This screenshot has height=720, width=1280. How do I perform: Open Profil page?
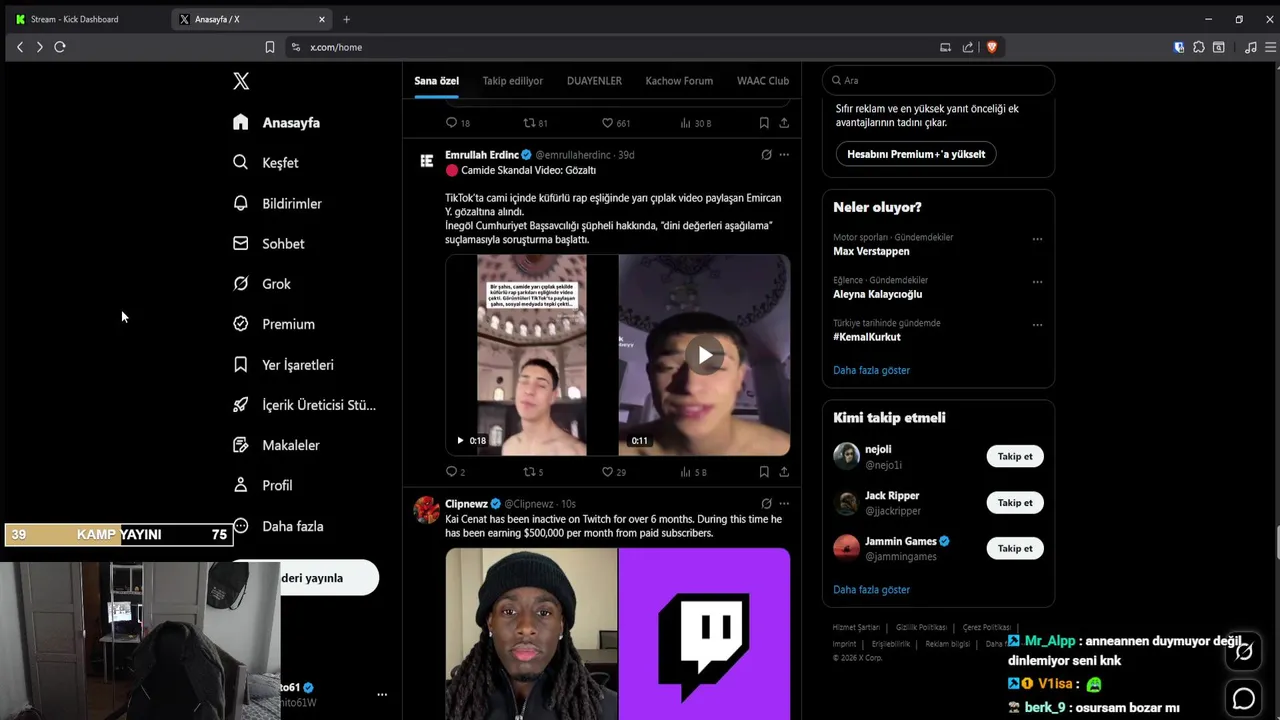[263, 485]
